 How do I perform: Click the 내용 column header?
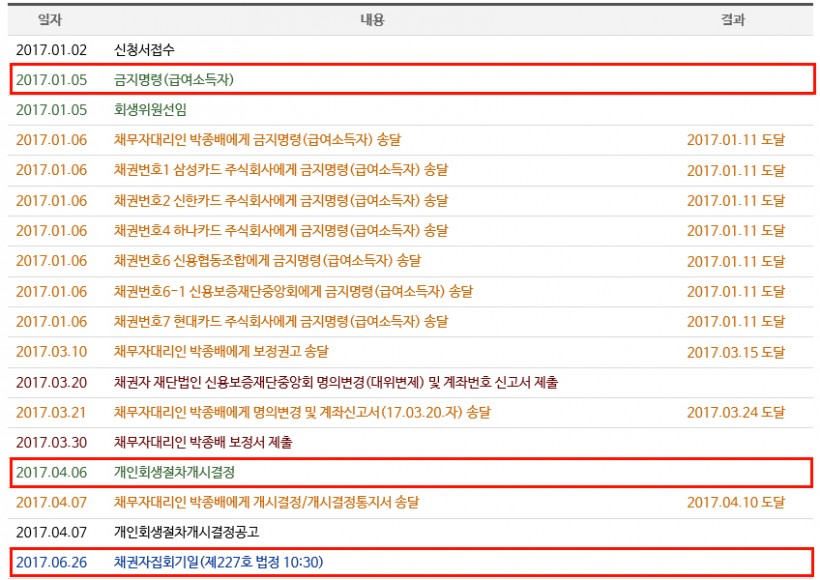pos(372,20)
